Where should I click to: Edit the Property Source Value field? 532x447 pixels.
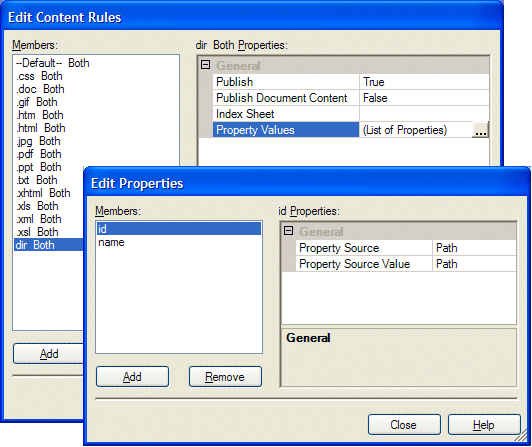pyautogui.click(x=474, y=264)
